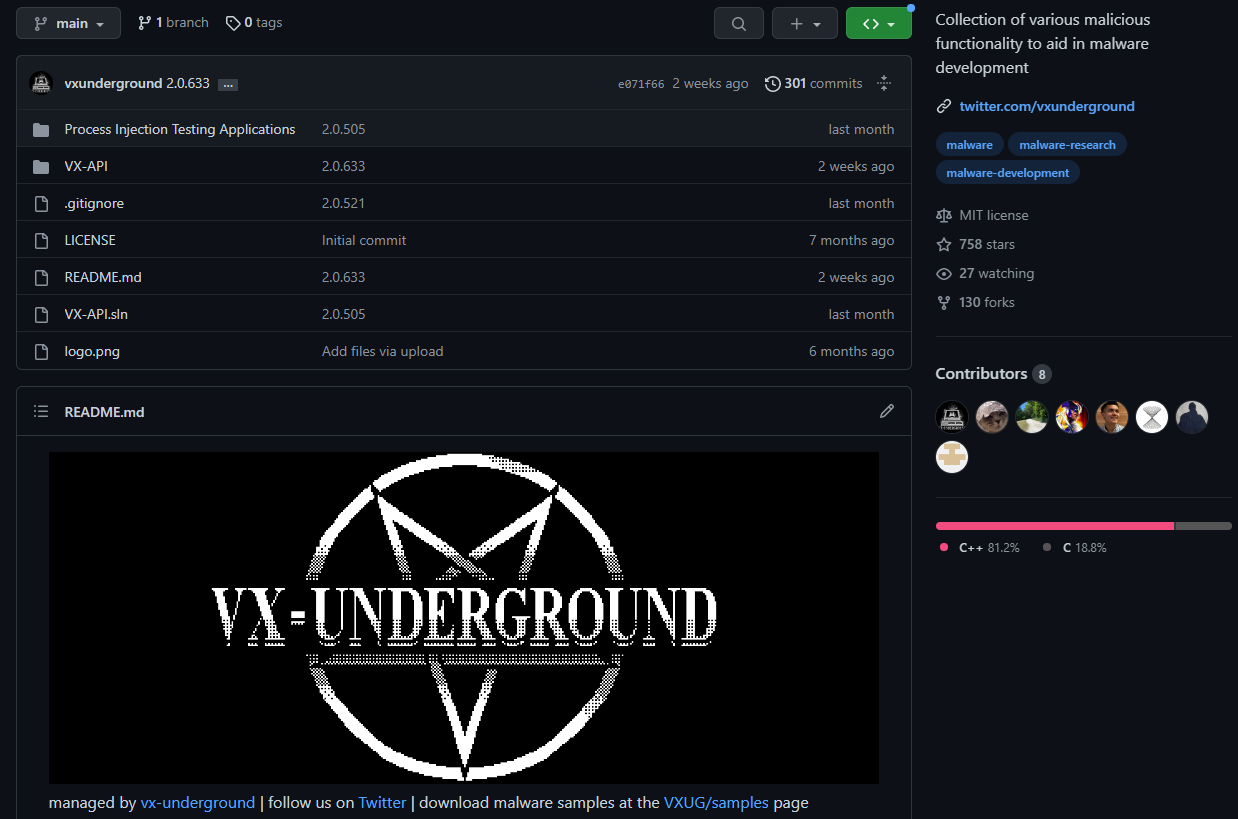Click the link chain icon in About

(x=943, y=106)
